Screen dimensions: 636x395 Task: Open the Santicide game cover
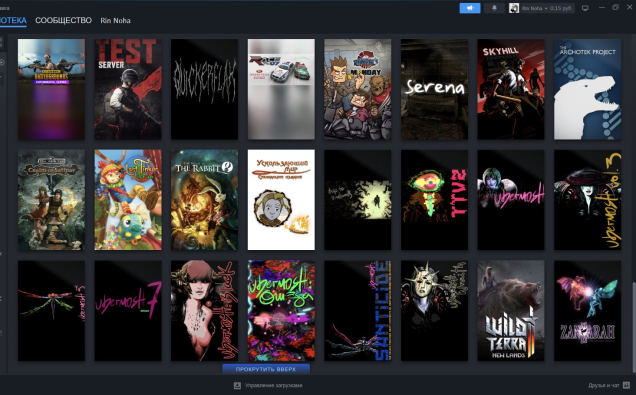pyautogui.click(x=358, y=311)
